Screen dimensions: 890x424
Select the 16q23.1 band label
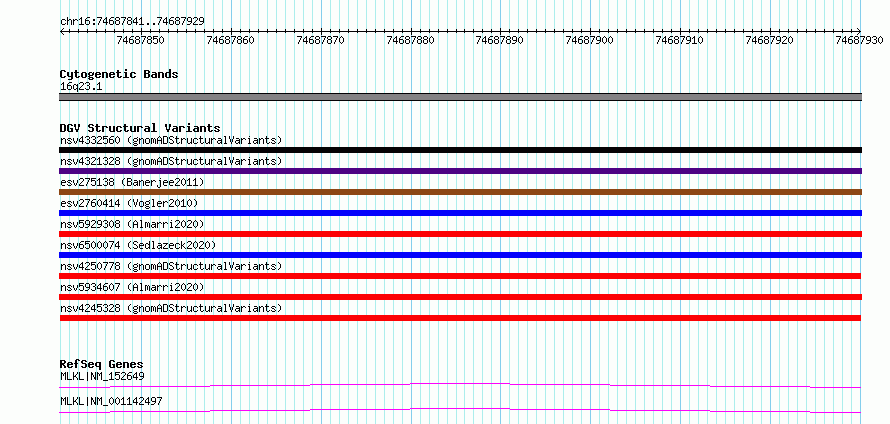coord(81,87)
